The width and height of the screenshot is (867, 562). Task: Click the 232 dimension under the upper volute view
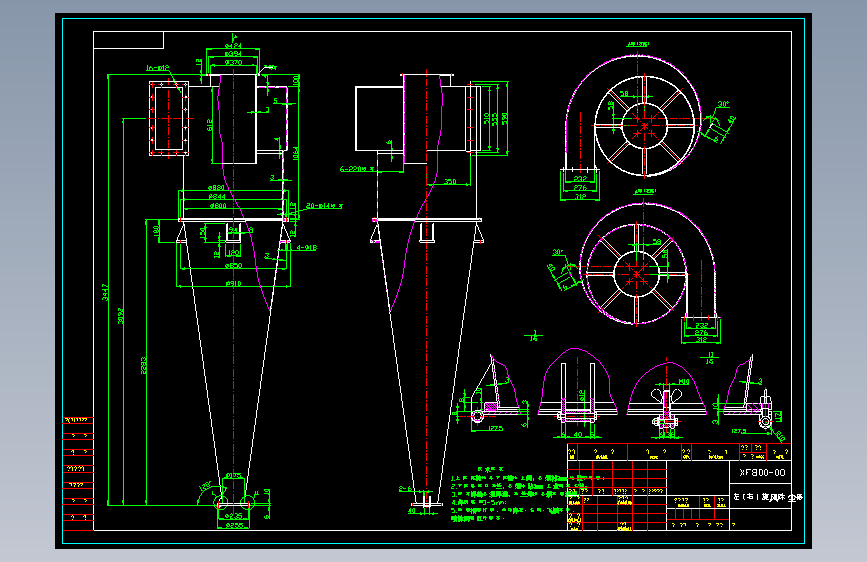579,179
